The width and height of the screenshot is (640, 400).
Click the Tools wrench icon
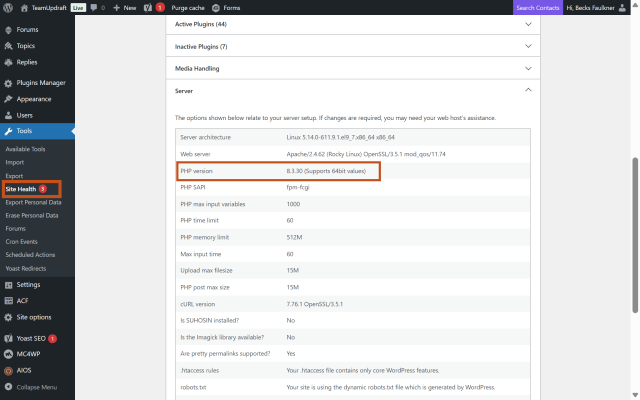tap(8, 131)
